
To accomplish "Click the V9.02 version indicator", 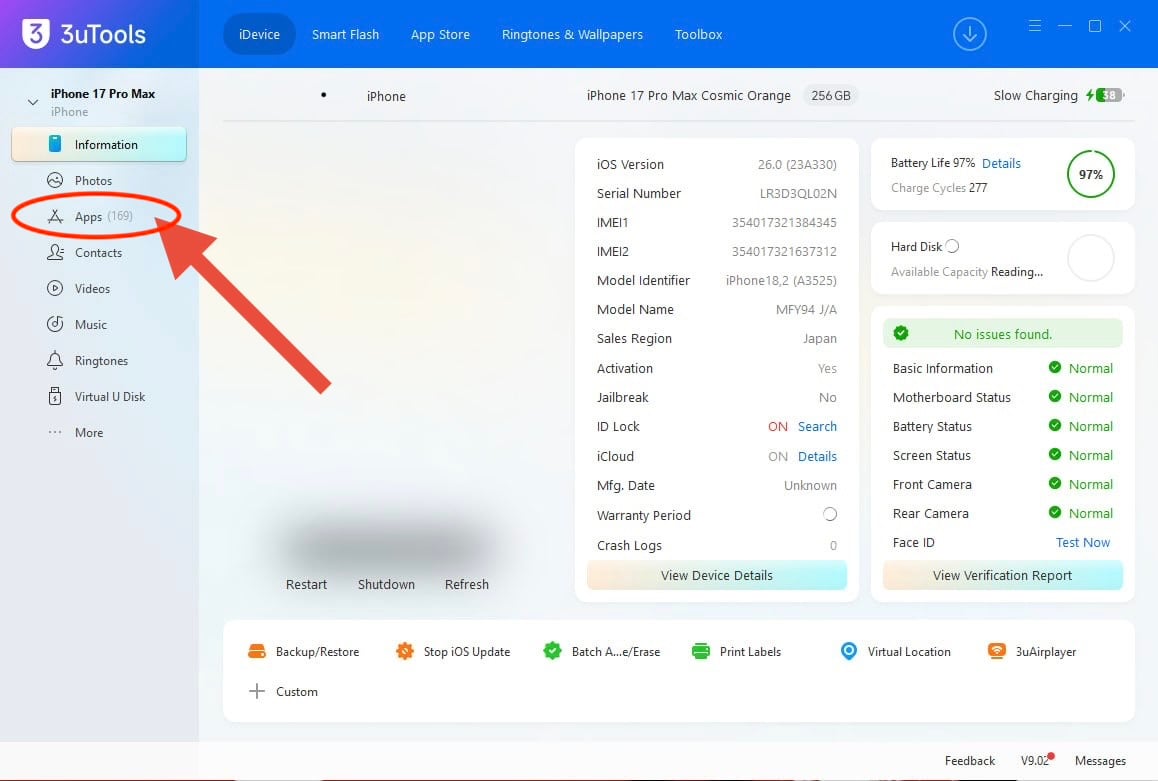I will 1036,760.
